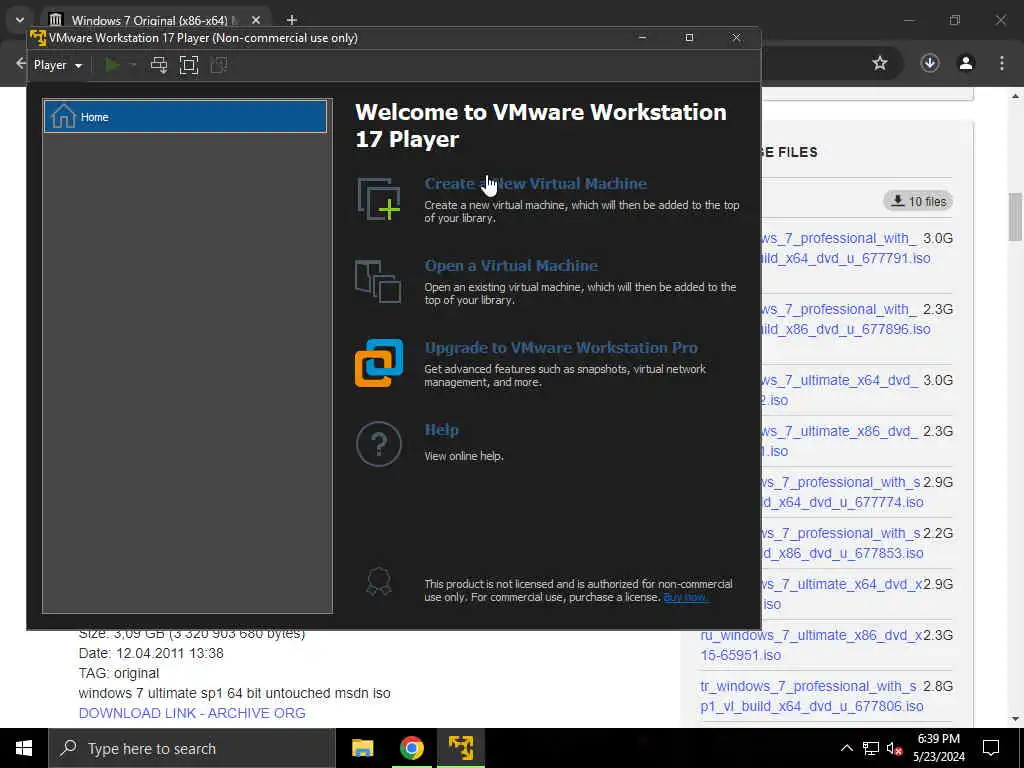Screen dimensions: 1024x768
Task: Open File Explorer from taskbar
Action: point(362,748)
